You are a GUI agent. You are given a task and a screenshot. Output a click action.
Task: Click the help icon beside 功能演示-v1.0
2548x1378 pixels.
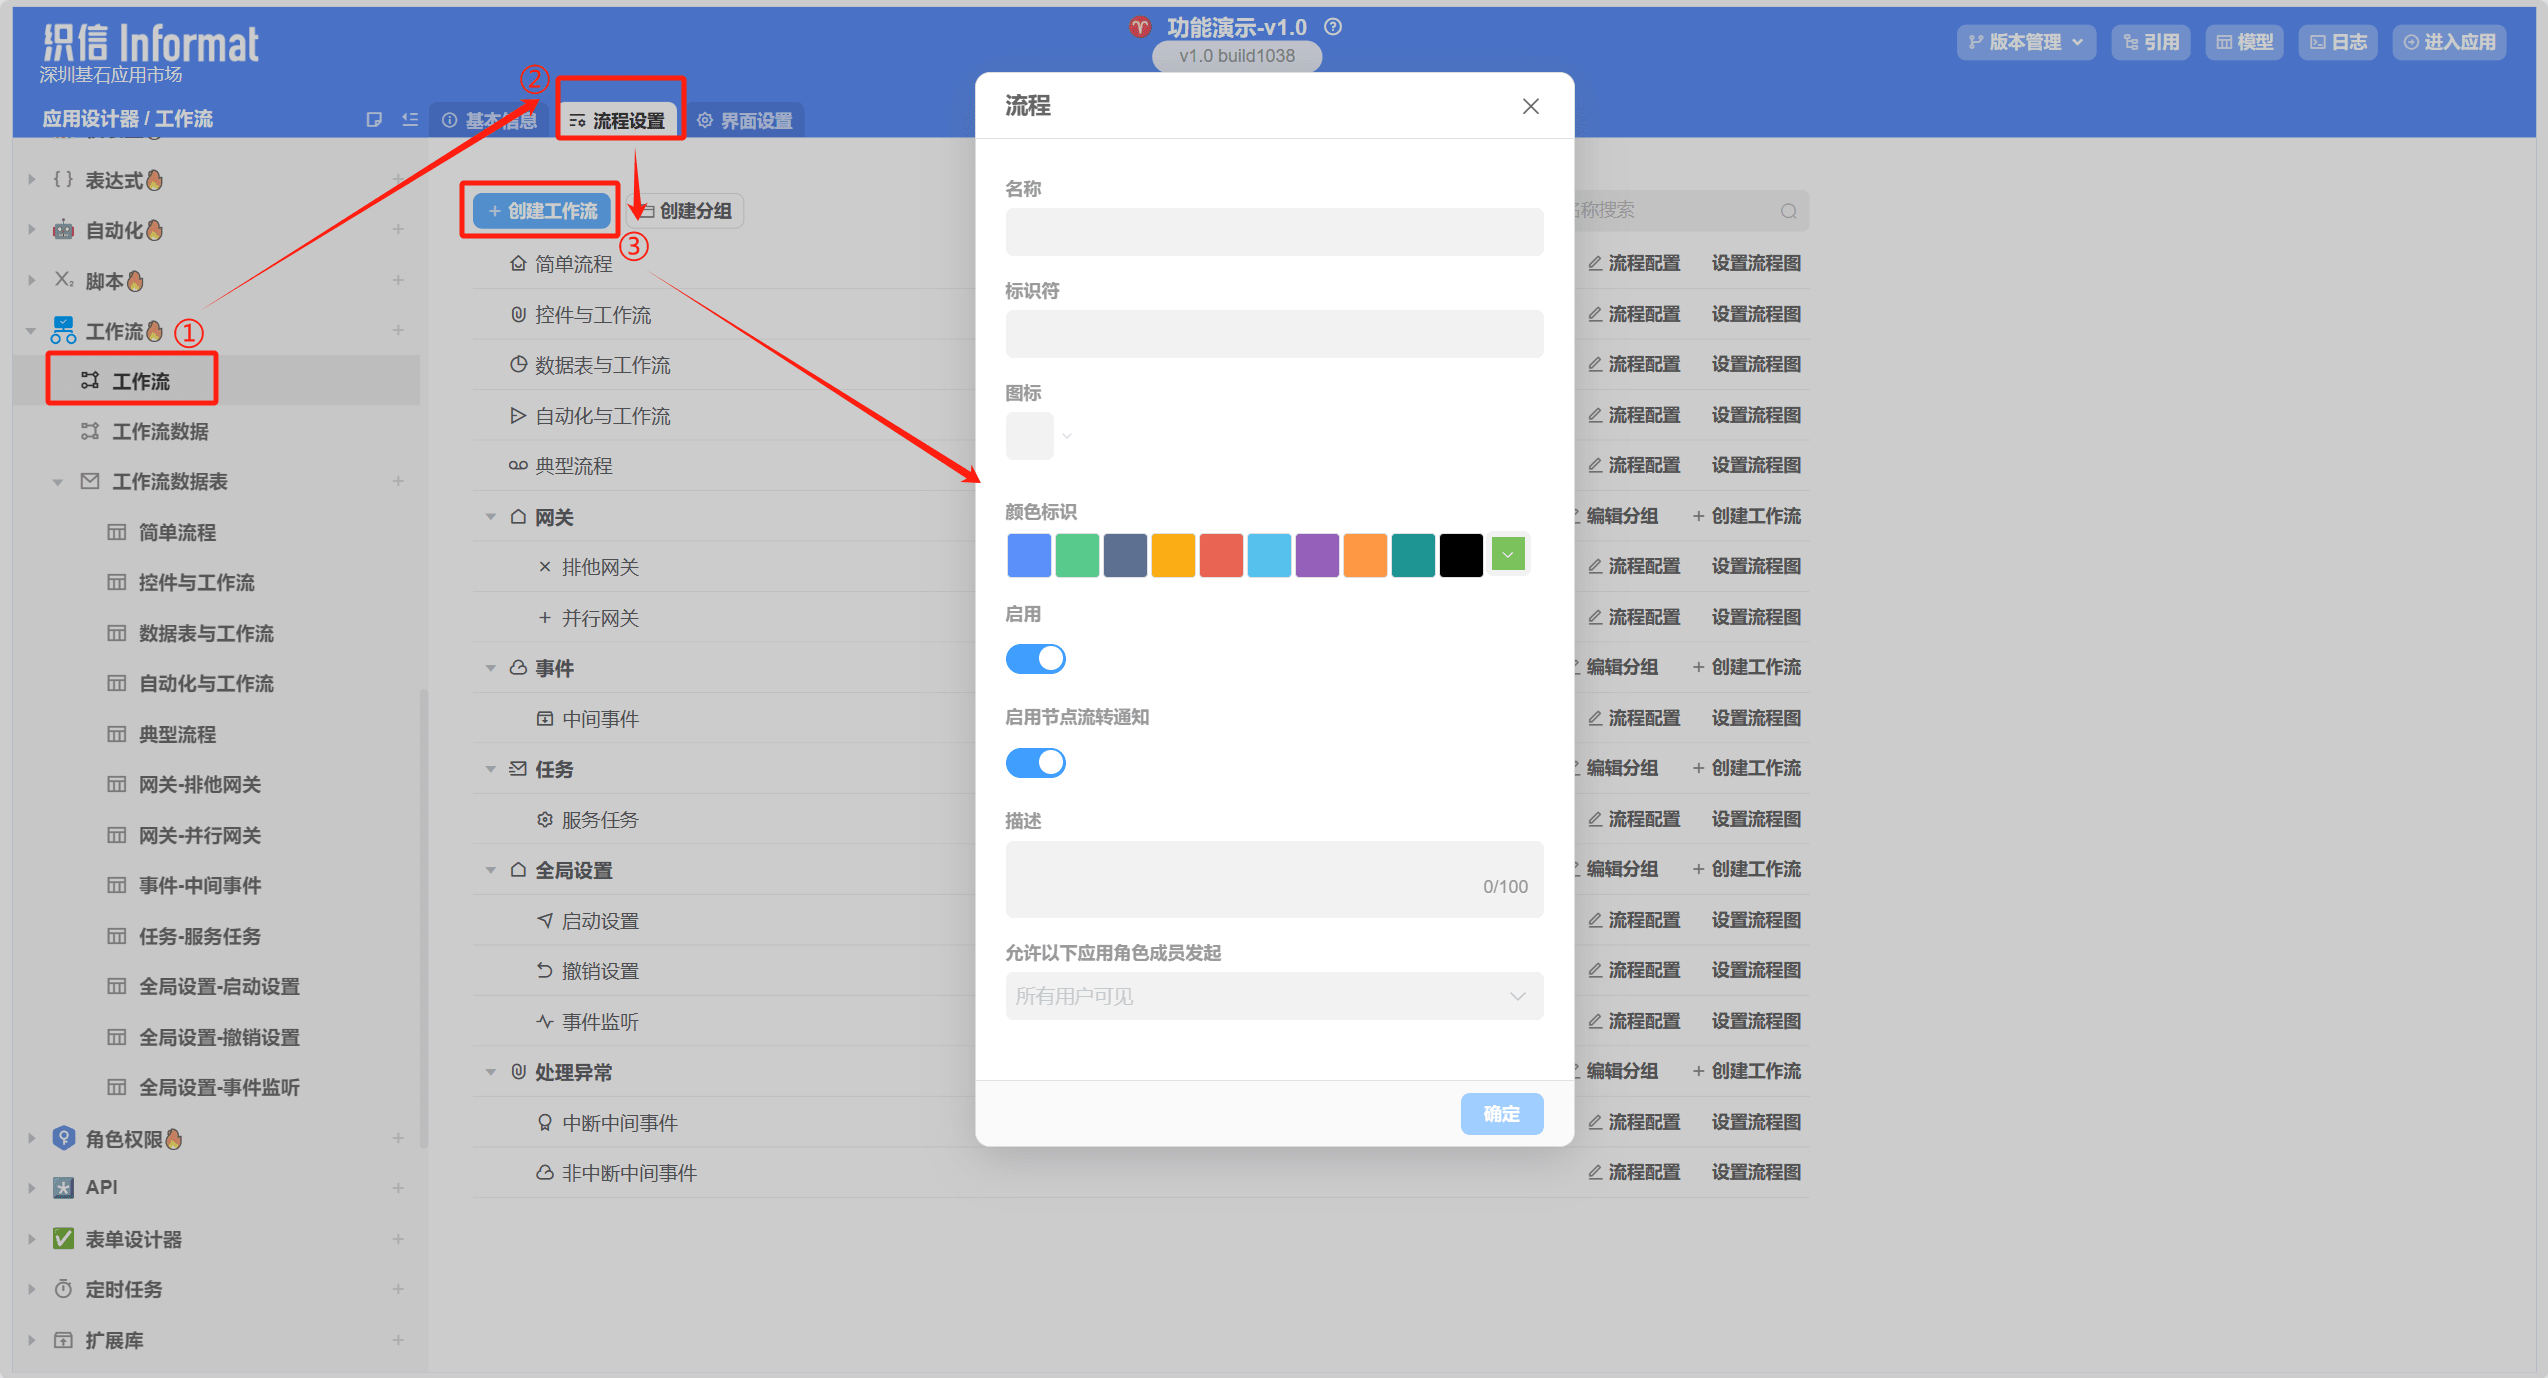1332,27
